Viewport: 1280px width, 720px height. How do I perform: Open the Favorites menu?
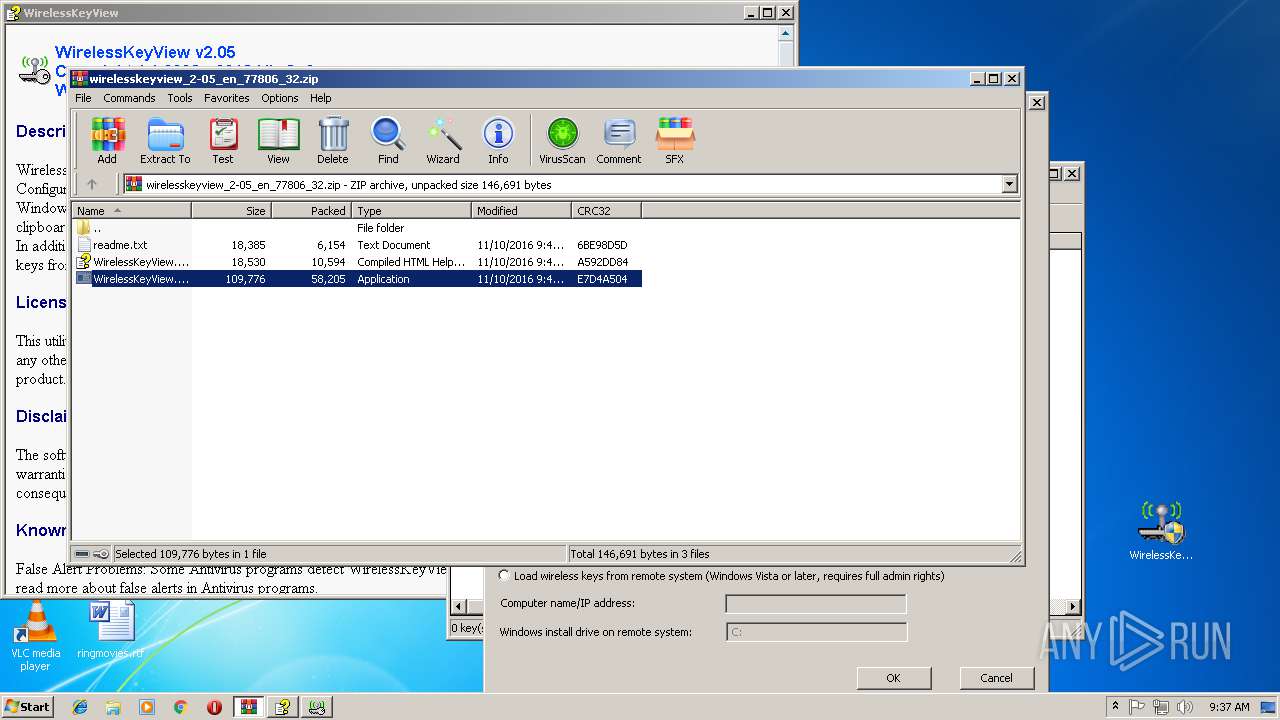(227, 98)
